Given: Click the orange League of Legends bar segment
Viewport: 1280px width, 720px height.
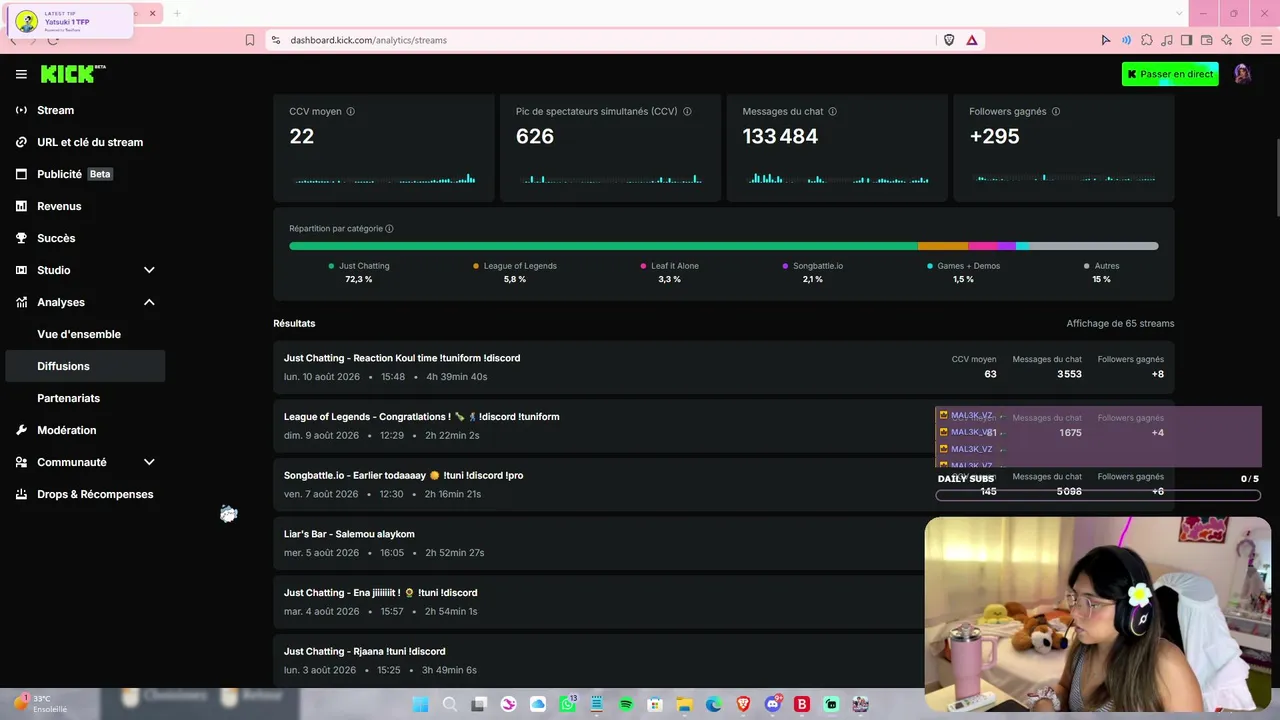Looking at the screenshot, I should 943,246.
